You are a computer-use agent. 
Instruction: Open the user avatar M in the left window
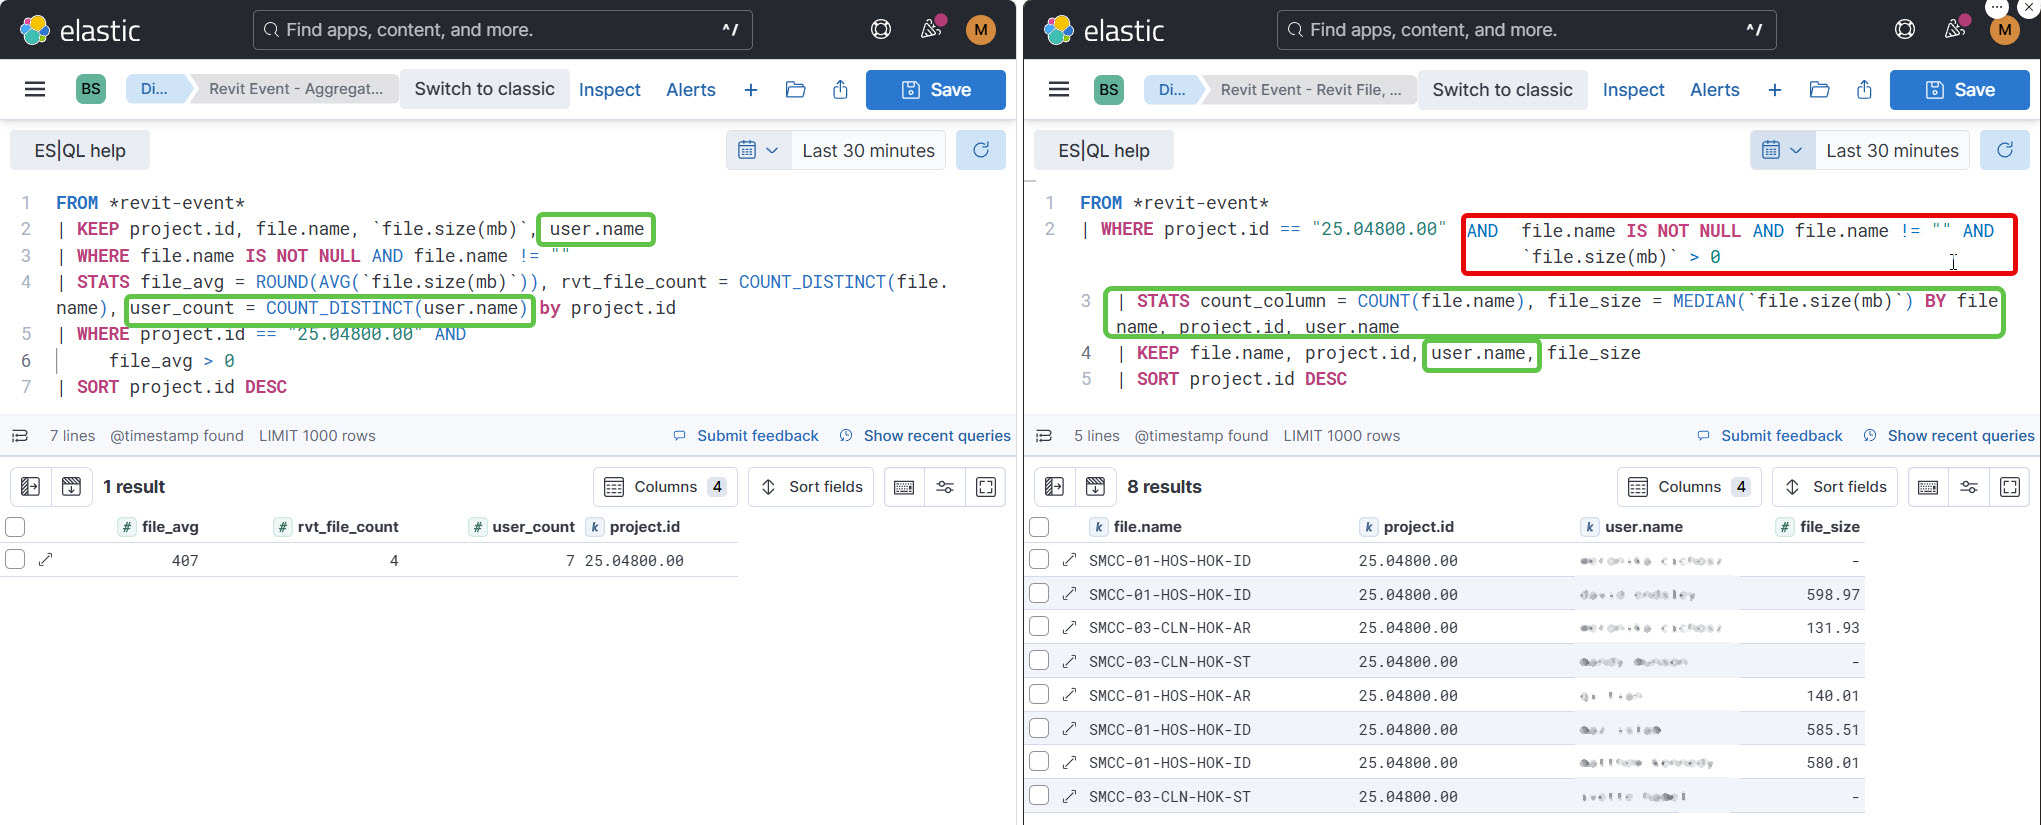(981, 30)
